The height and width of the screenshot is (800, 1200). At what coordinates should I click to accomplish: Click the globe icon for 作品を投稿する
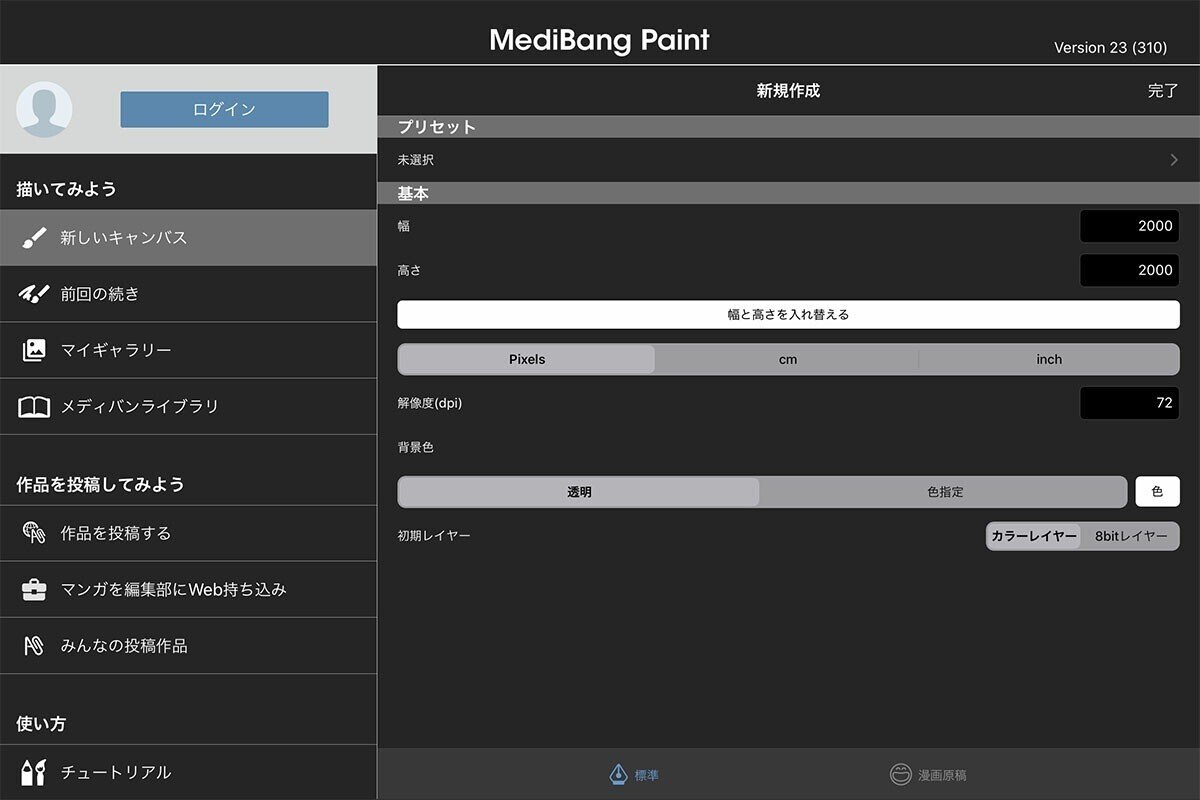pos(35,533)
